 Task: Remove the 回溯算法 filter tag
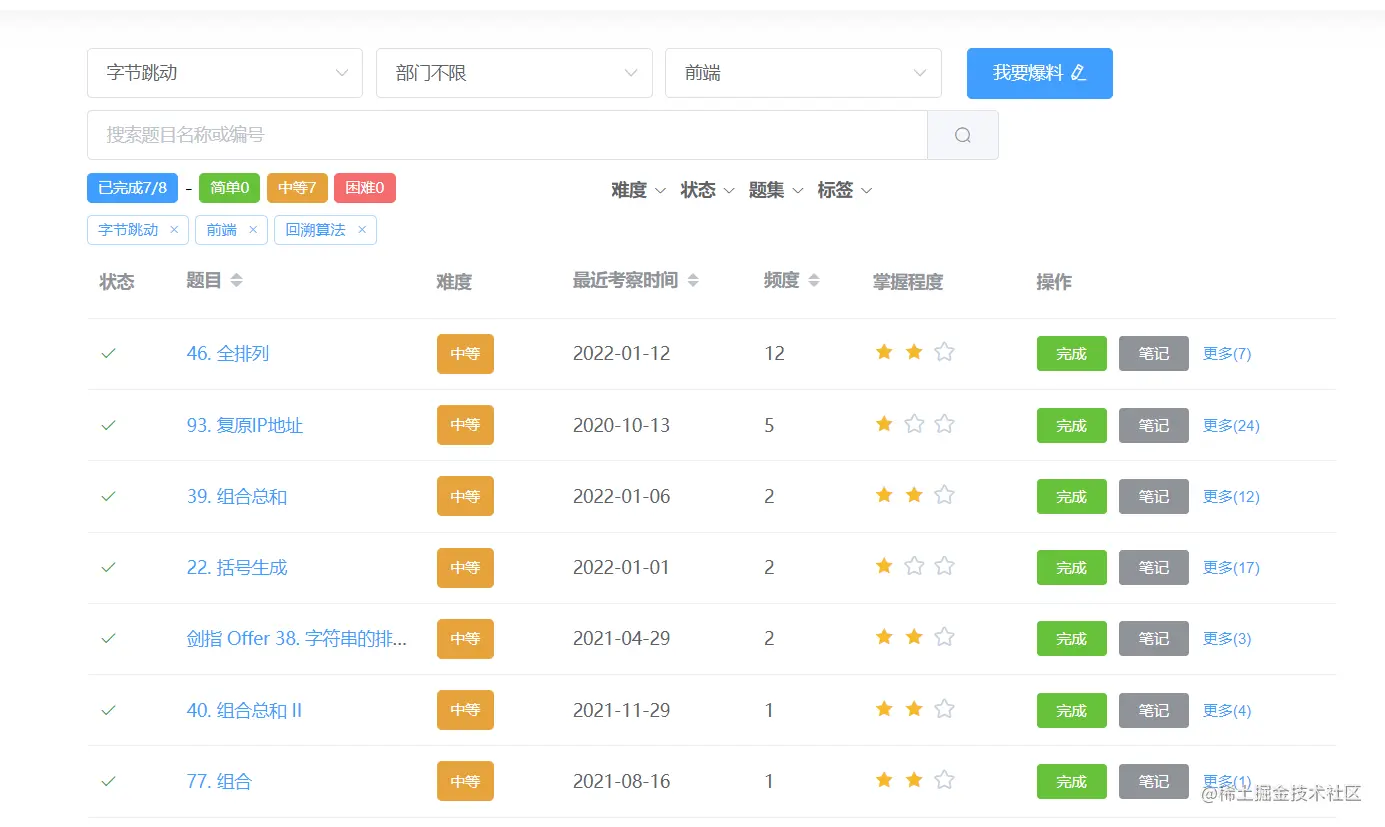coord(362,230)
